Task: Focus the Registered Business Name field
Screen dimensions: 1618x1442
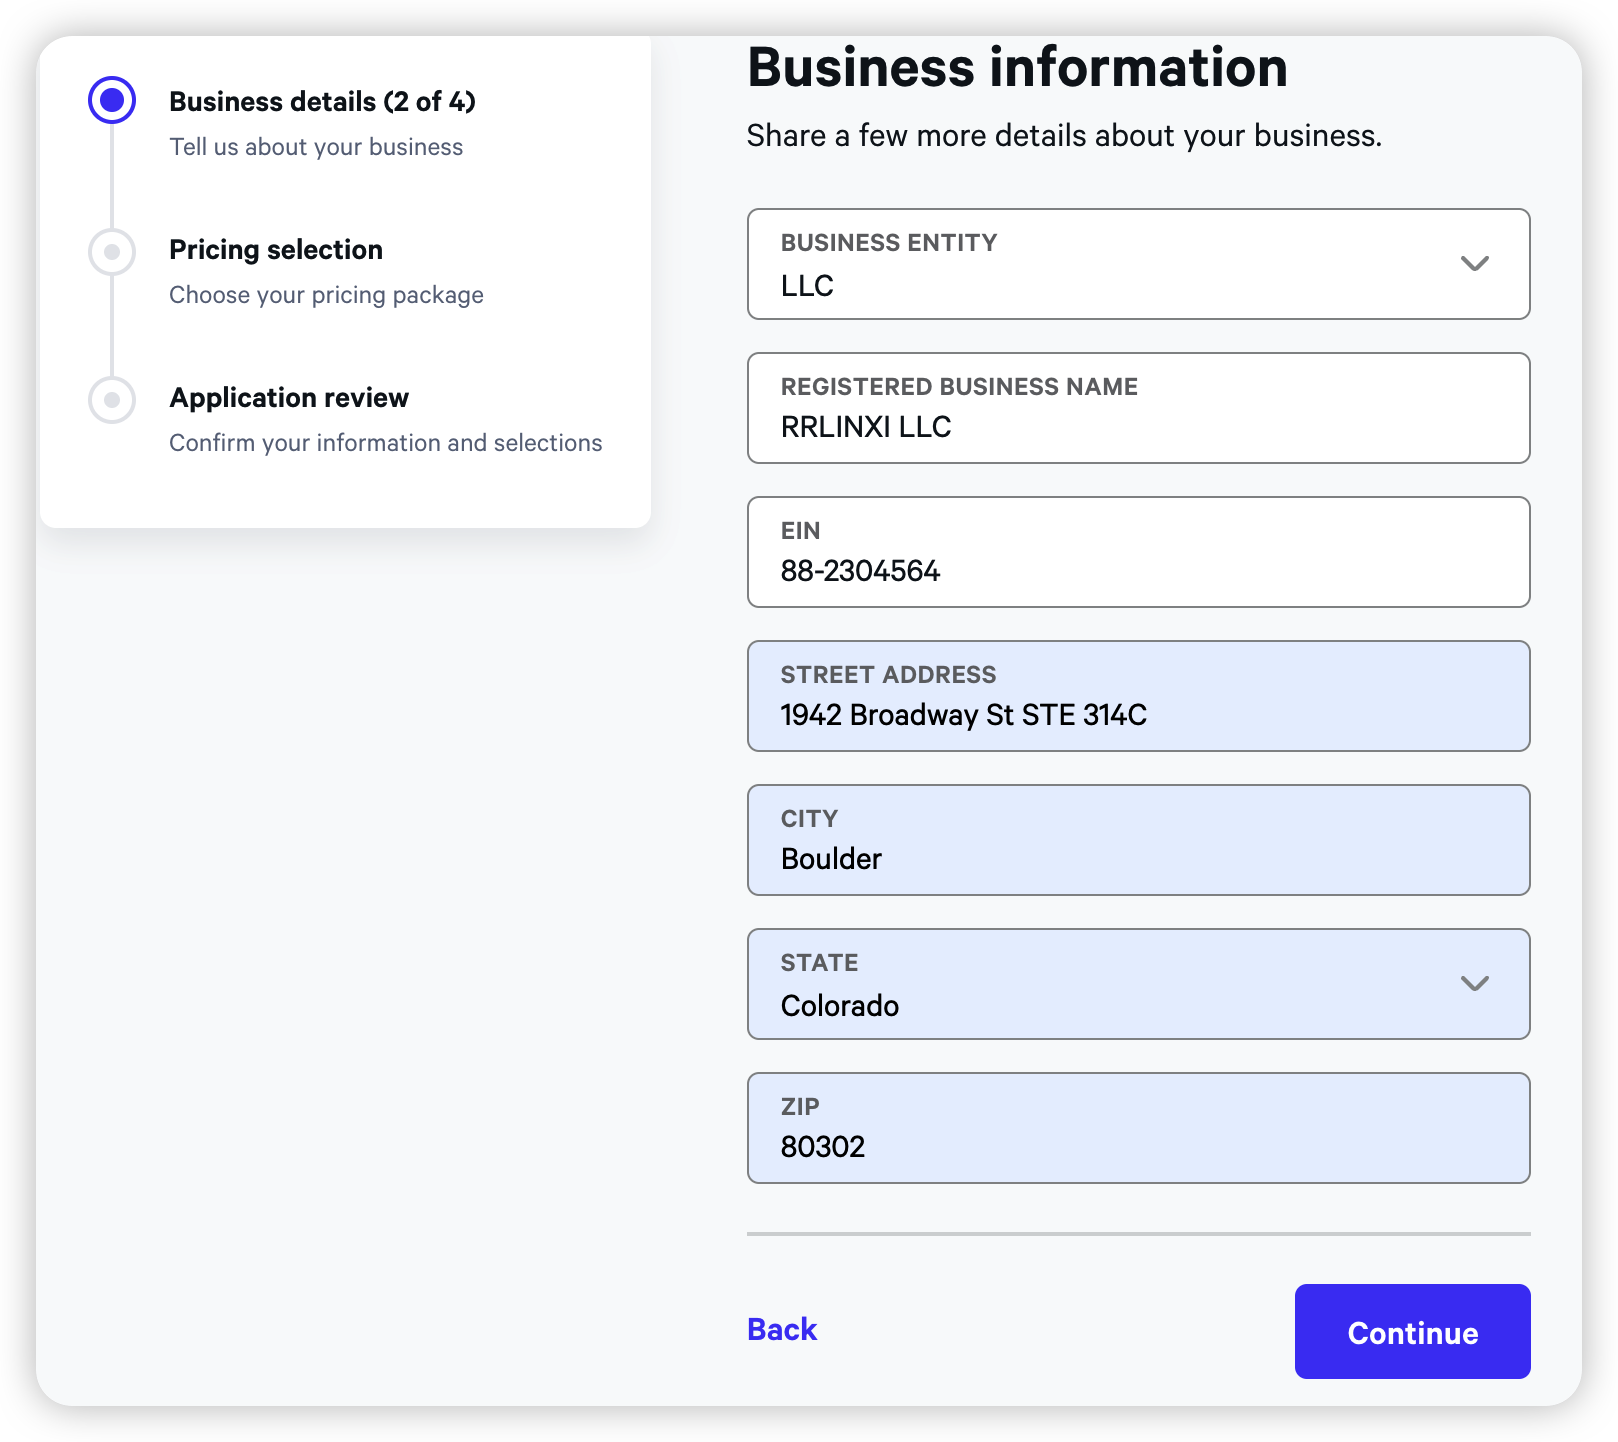Action: click(x=1138, y=409)
